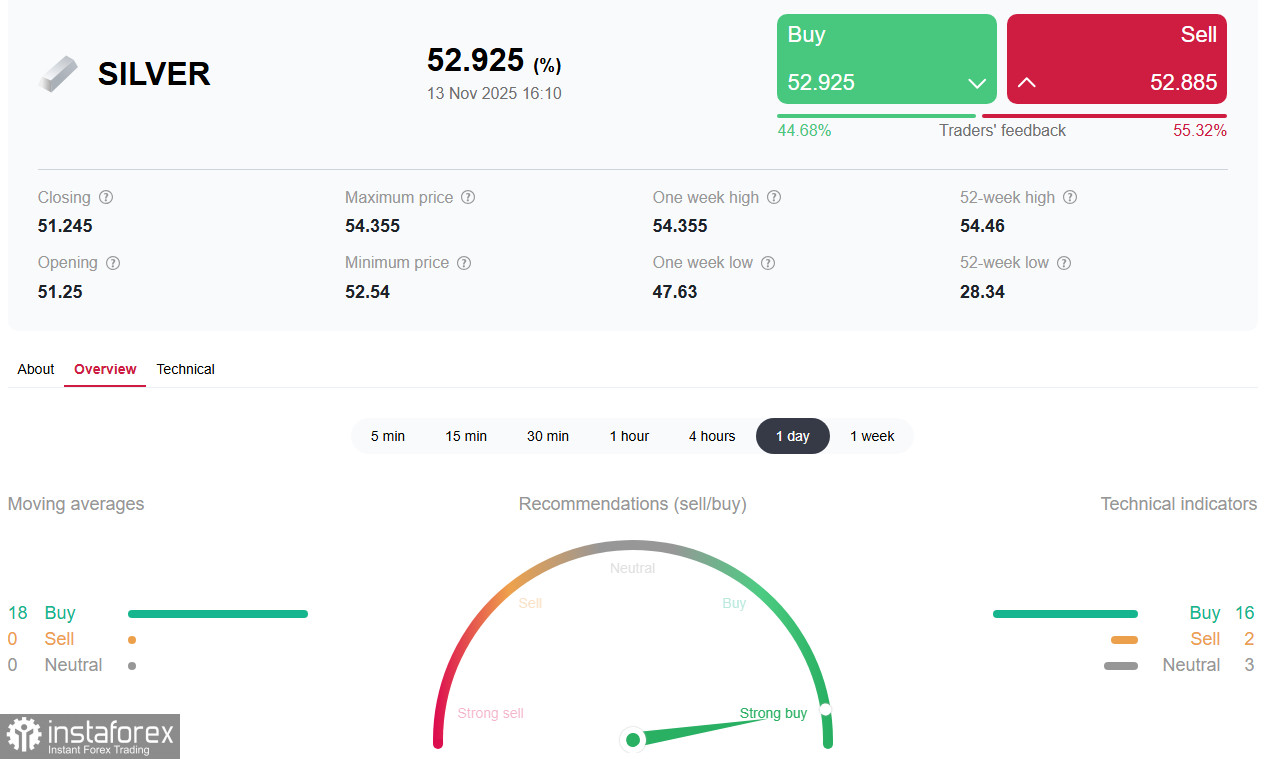Switch to the 4 hours timeframe
Viewport: 1267px width, 759px height.
(712, 436)
